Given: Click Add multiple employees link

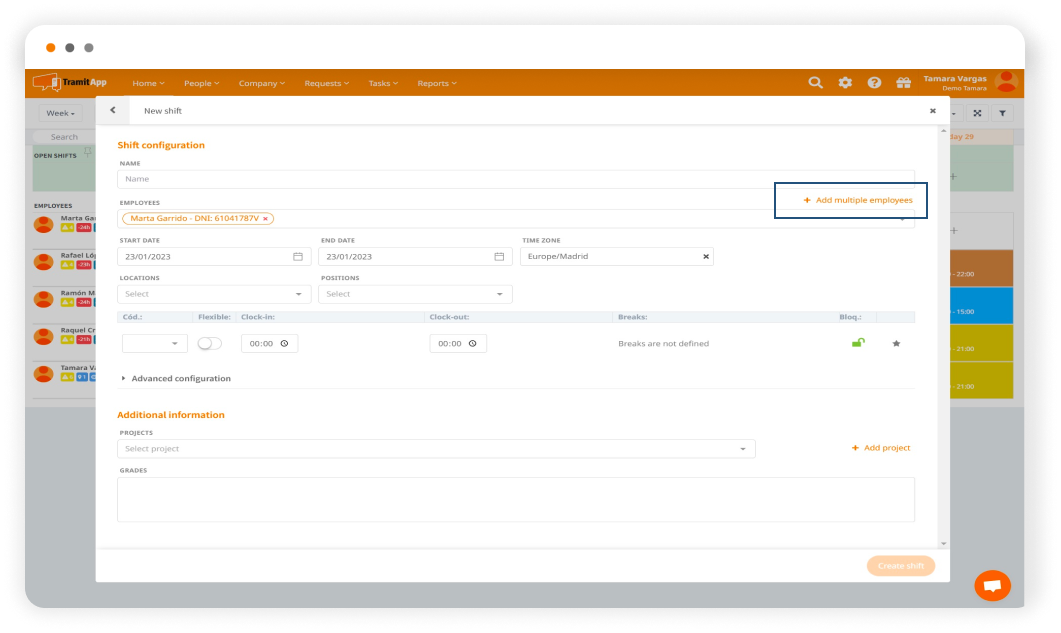Looking at the screenshot, I should [x=858, y=201].
